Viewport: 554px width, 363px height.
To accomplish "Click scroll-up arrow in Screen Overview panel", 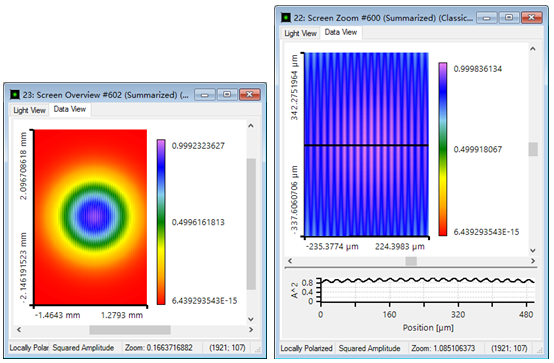I will pyautogui.click(x=251, y=126).
